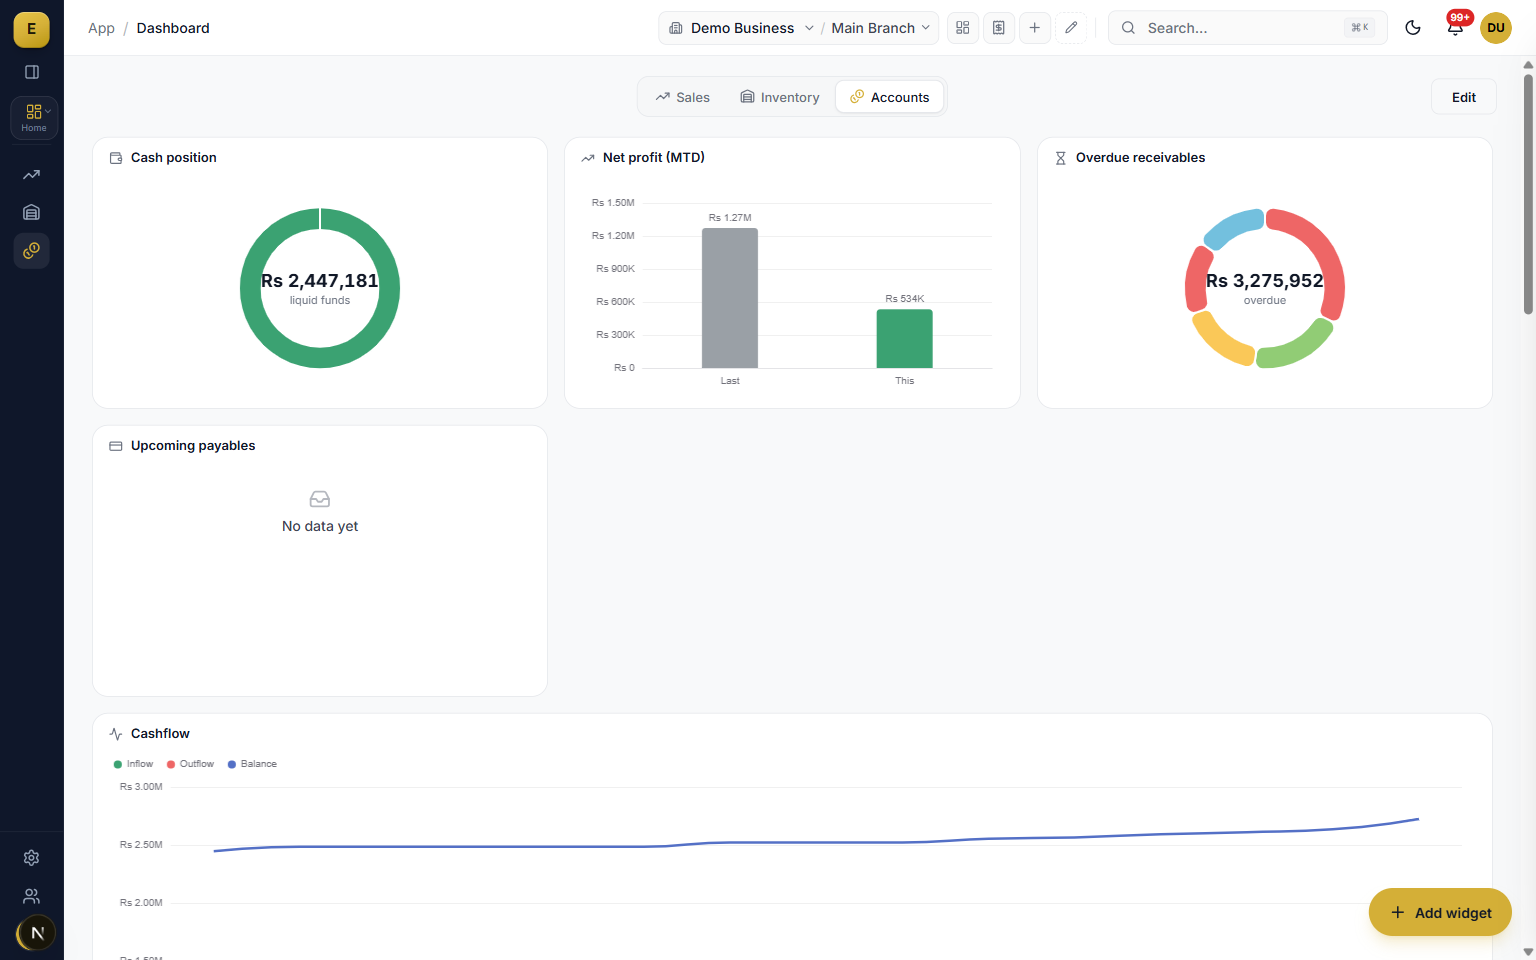Click the yellow segment of overdue donut

tap(1221, 341)
